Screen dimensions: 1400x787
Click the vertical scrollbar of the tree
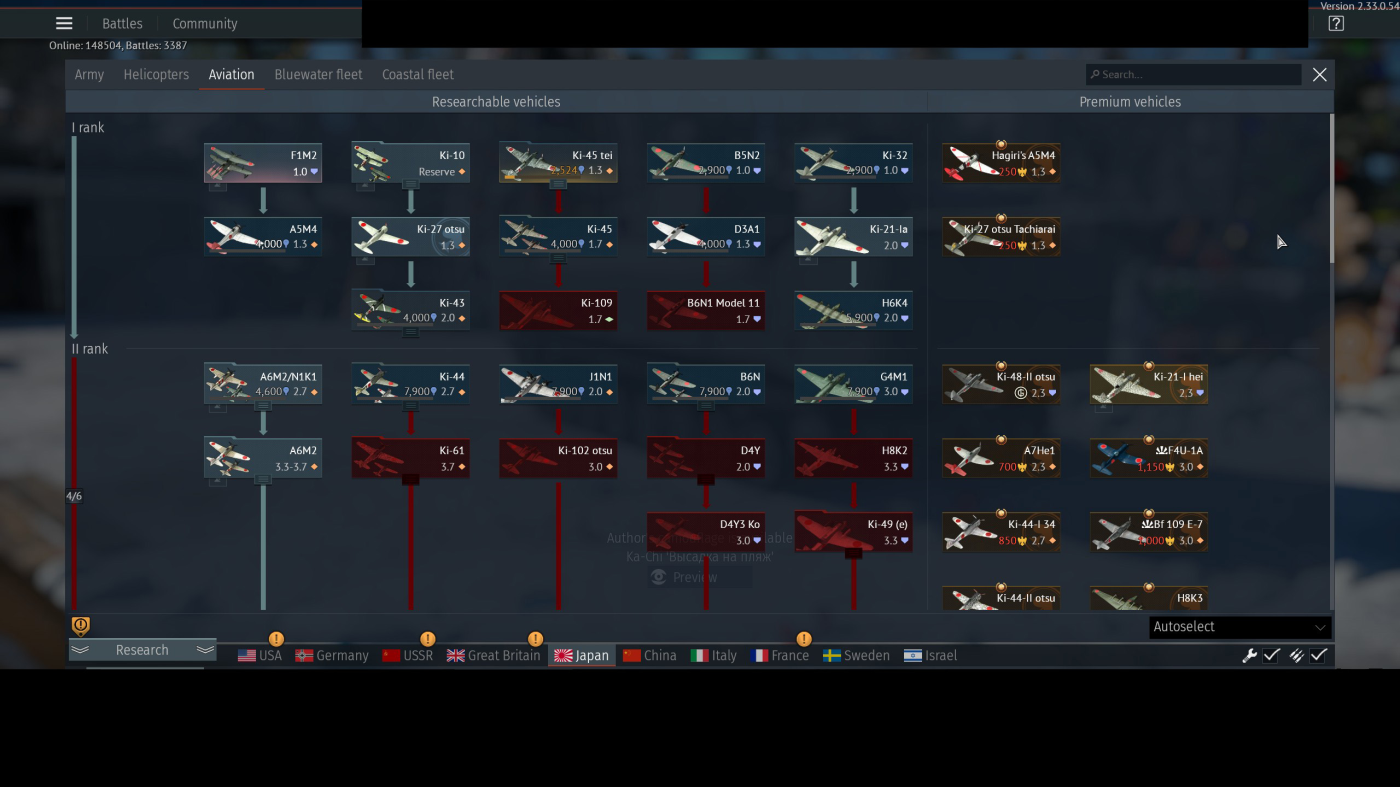[1331, 188]
